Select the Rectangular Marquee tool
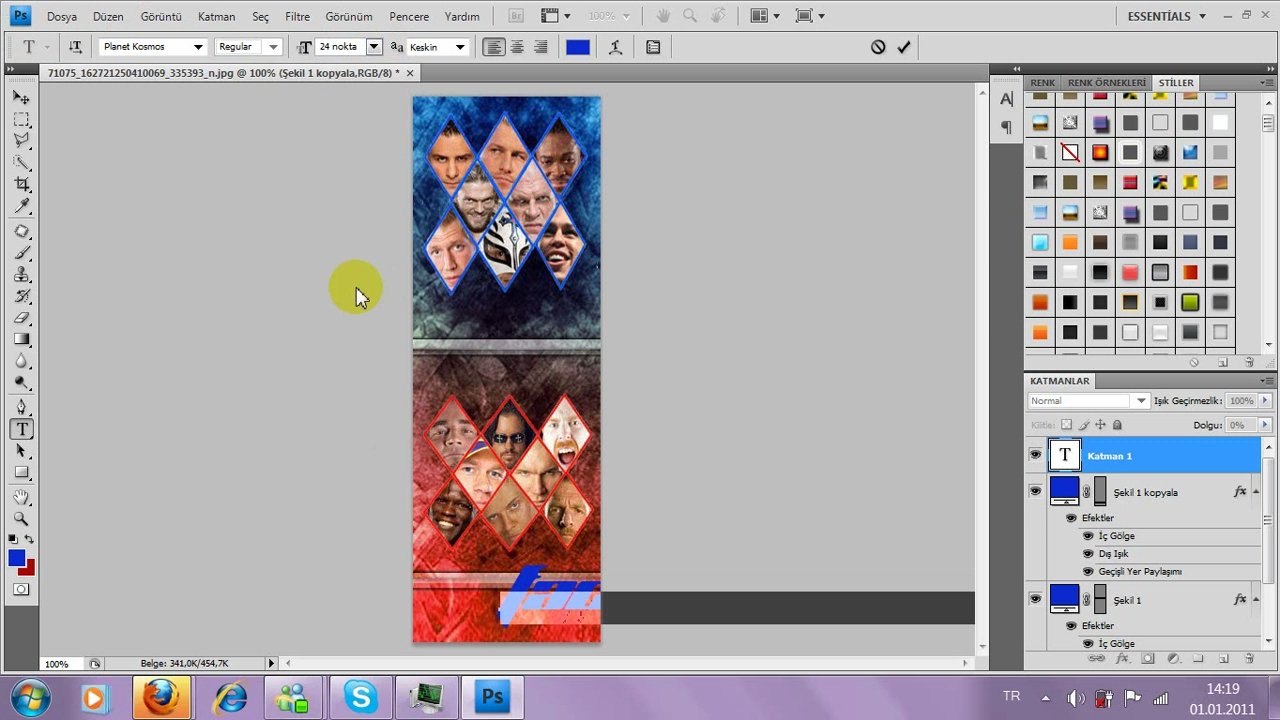The width and height of the screenshot is (1280, 720). (21, 120)
